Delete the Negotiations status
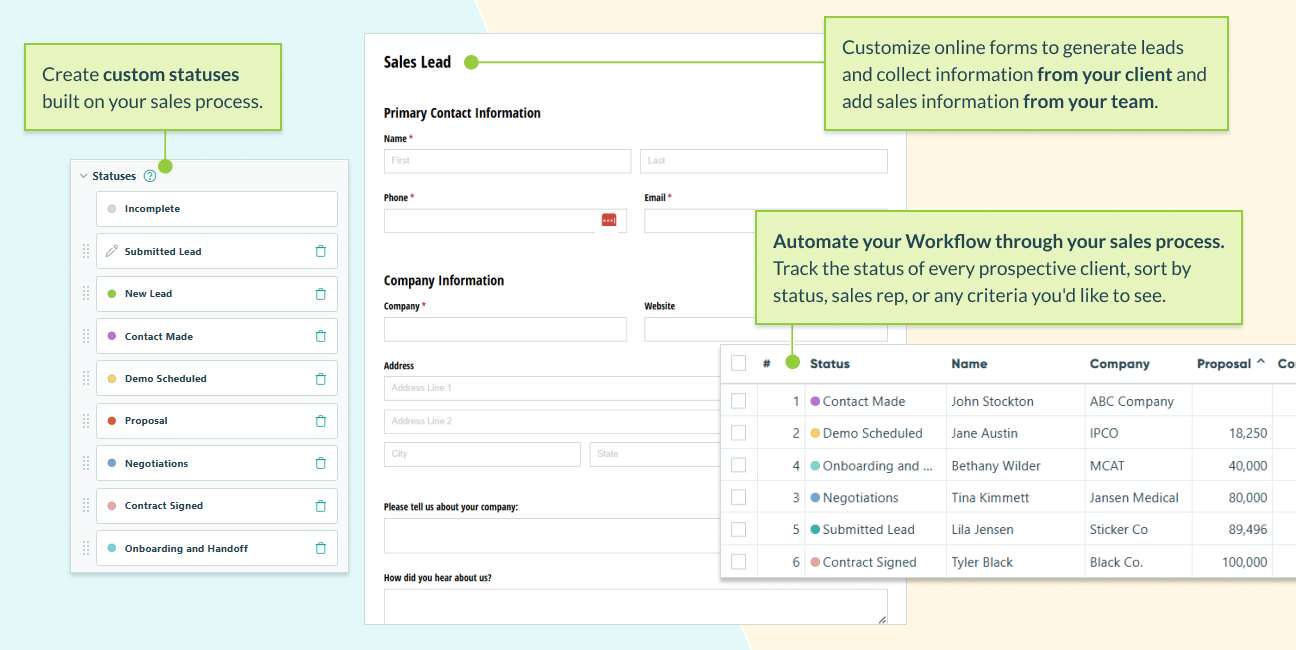 tap(323, 463)
